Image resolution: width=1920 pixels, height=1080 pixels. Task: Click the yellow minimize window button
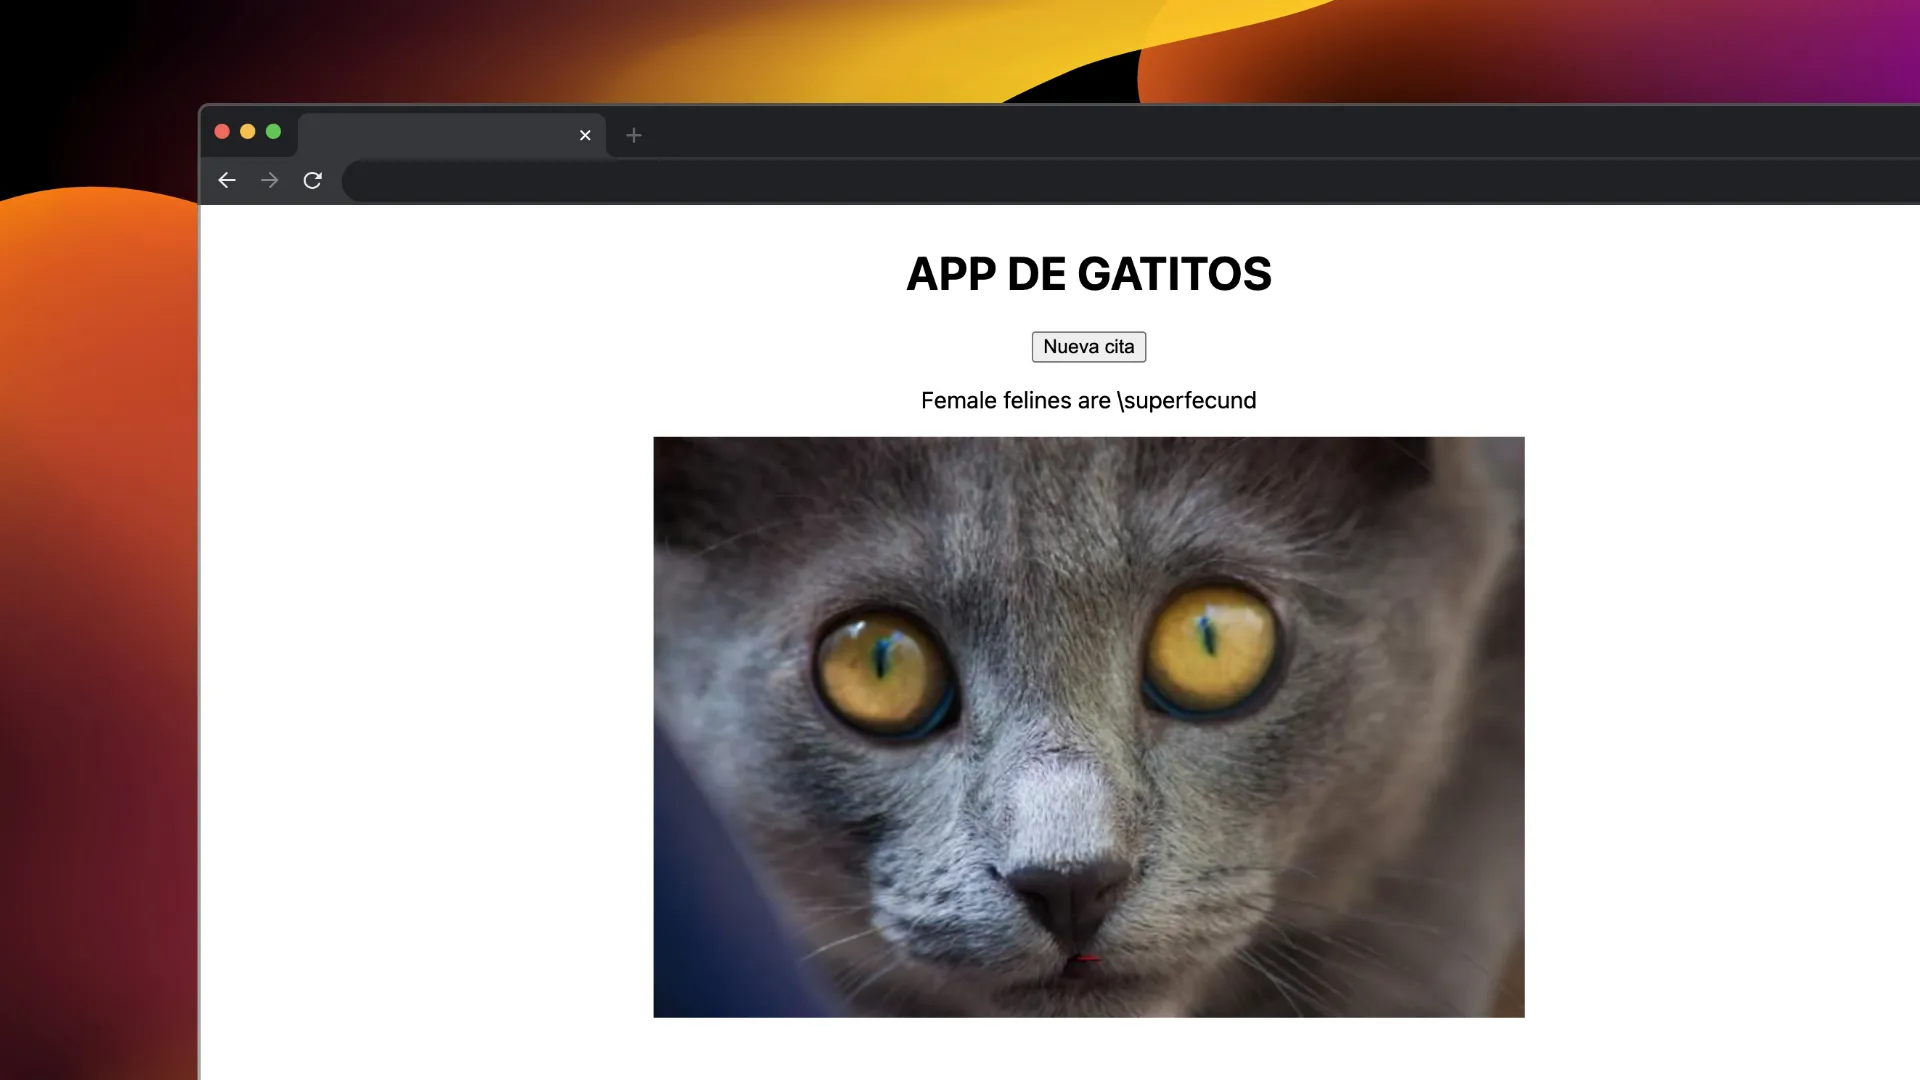(x=248, y=132)
